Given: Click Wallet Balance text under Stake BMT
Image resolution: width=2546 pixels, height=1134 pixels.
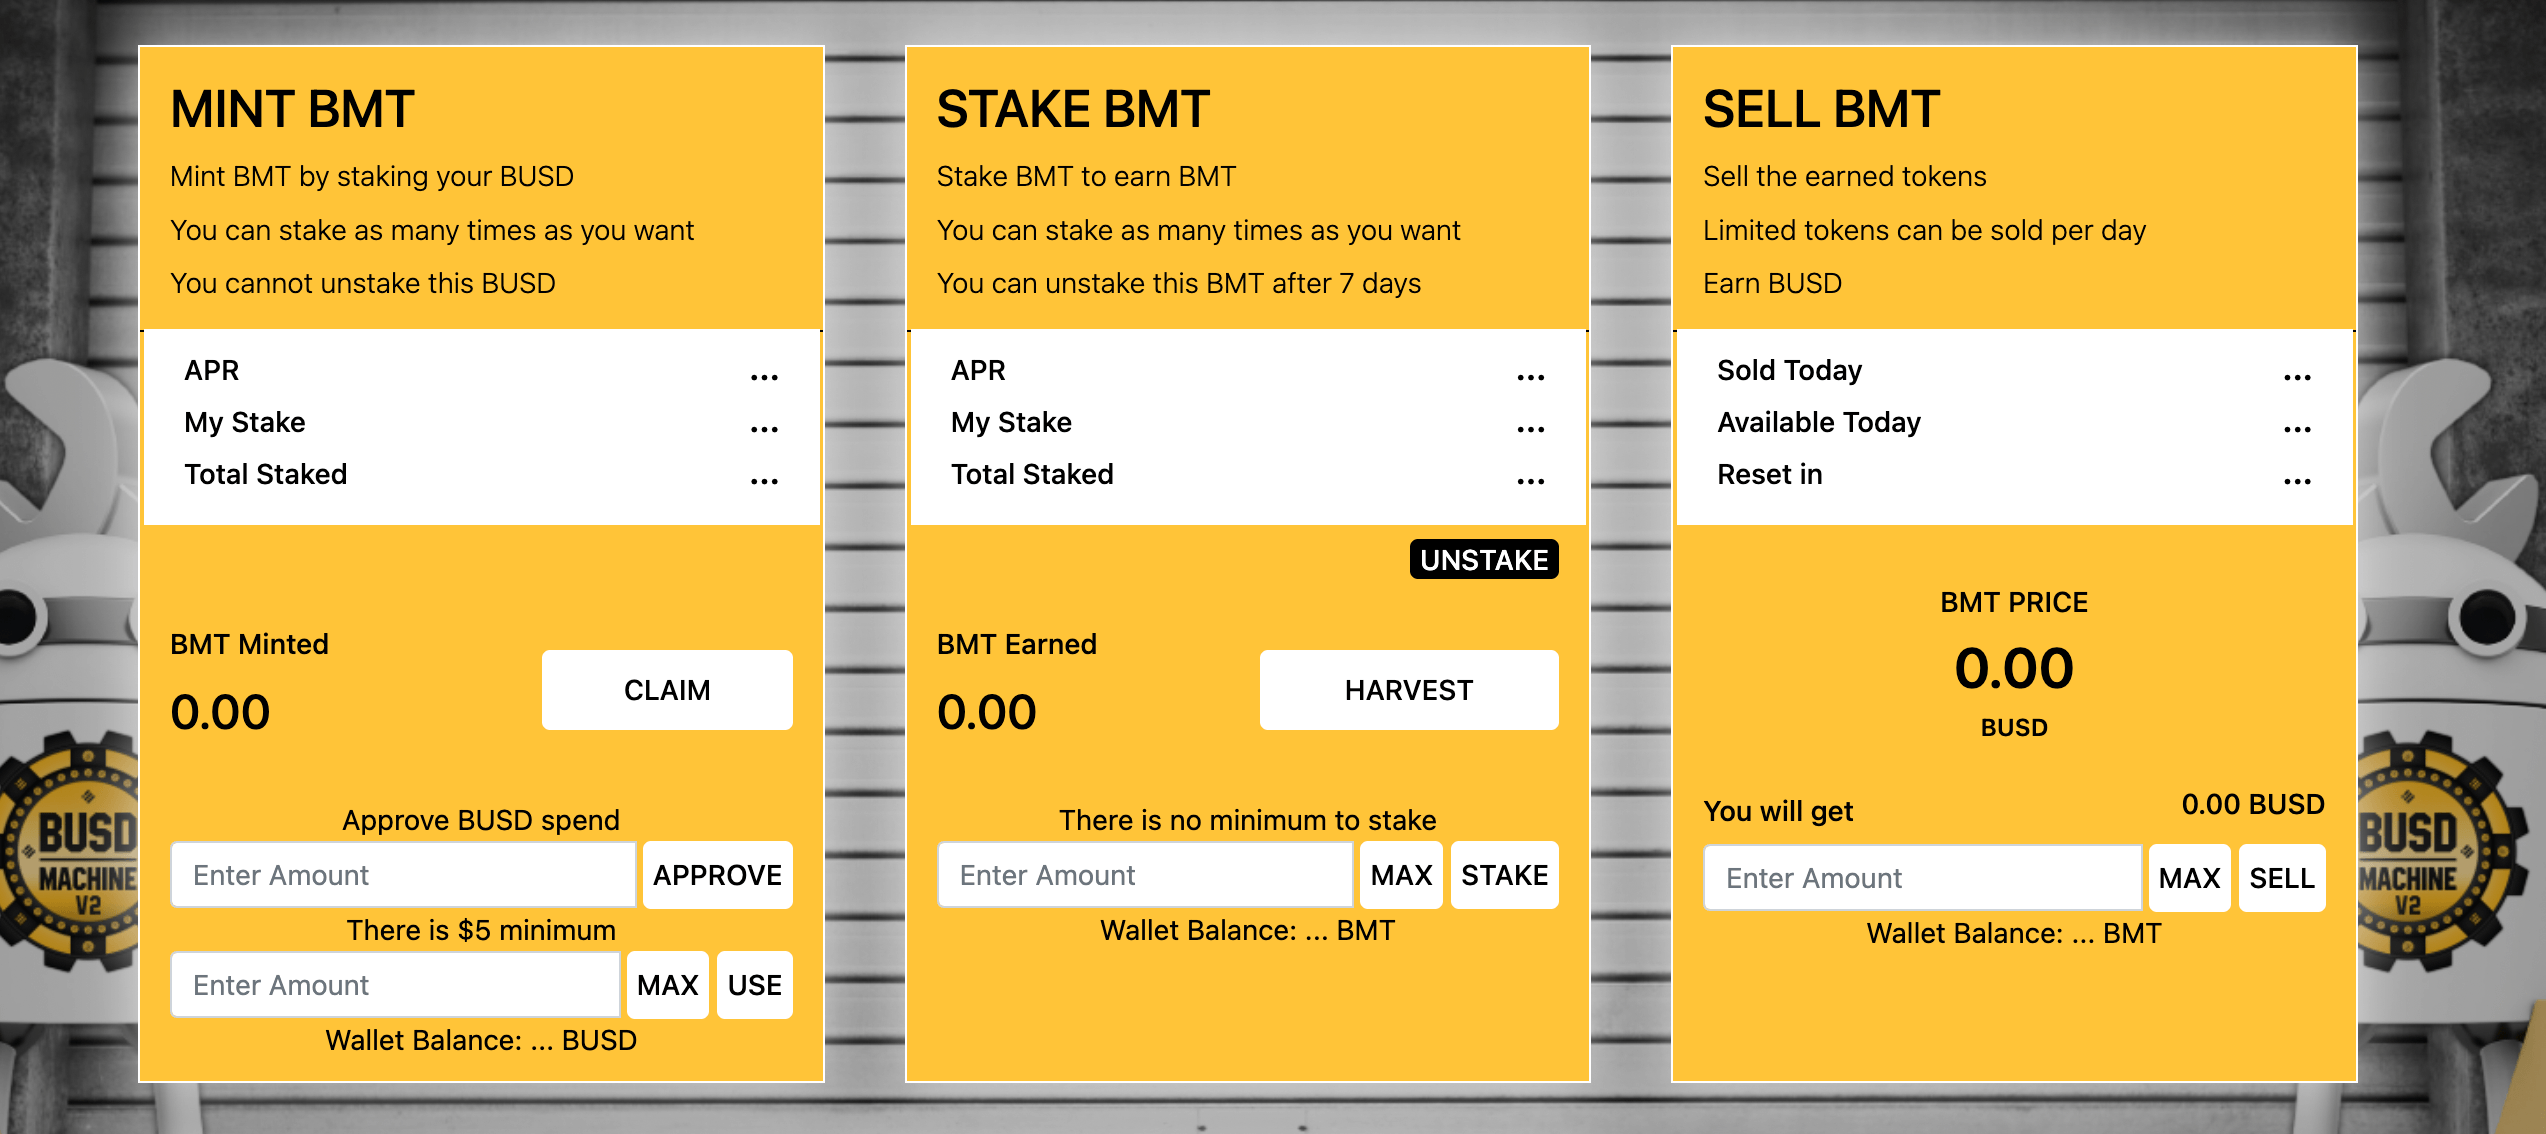Looking at the screenshot, I should (1247, 930).
